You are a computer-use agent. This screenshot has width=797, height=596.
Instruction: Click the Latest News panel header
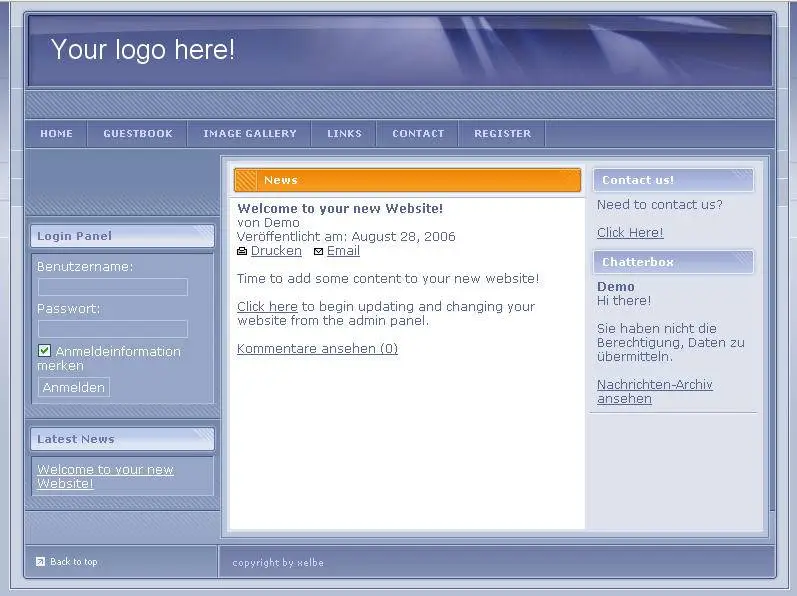coord(122,439)
